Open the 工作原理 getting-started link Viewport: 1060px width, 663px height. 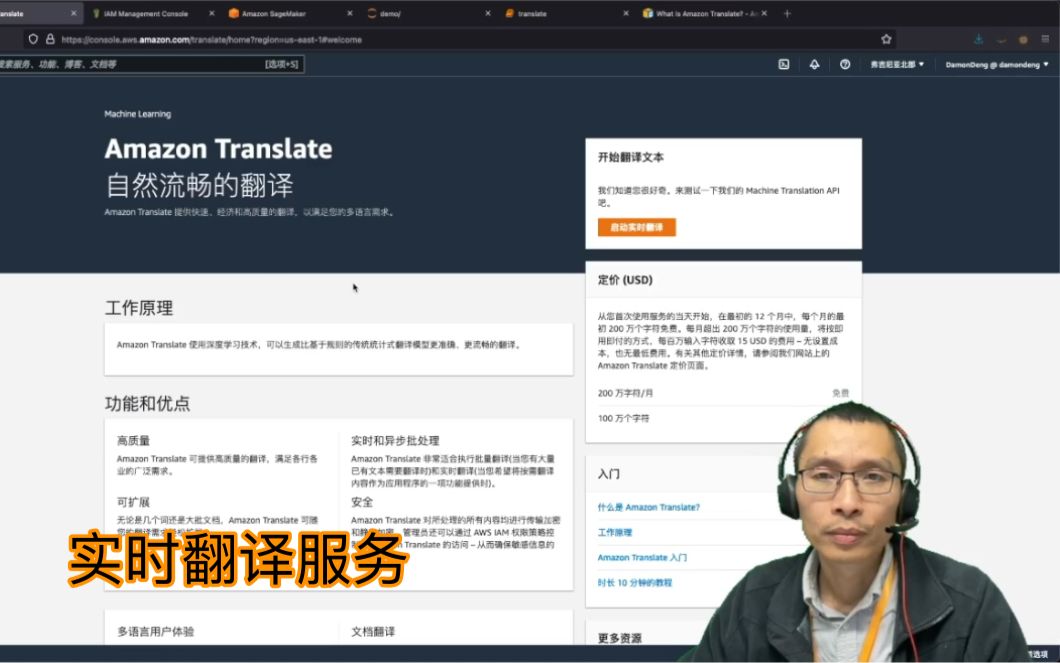coord(615,533)
